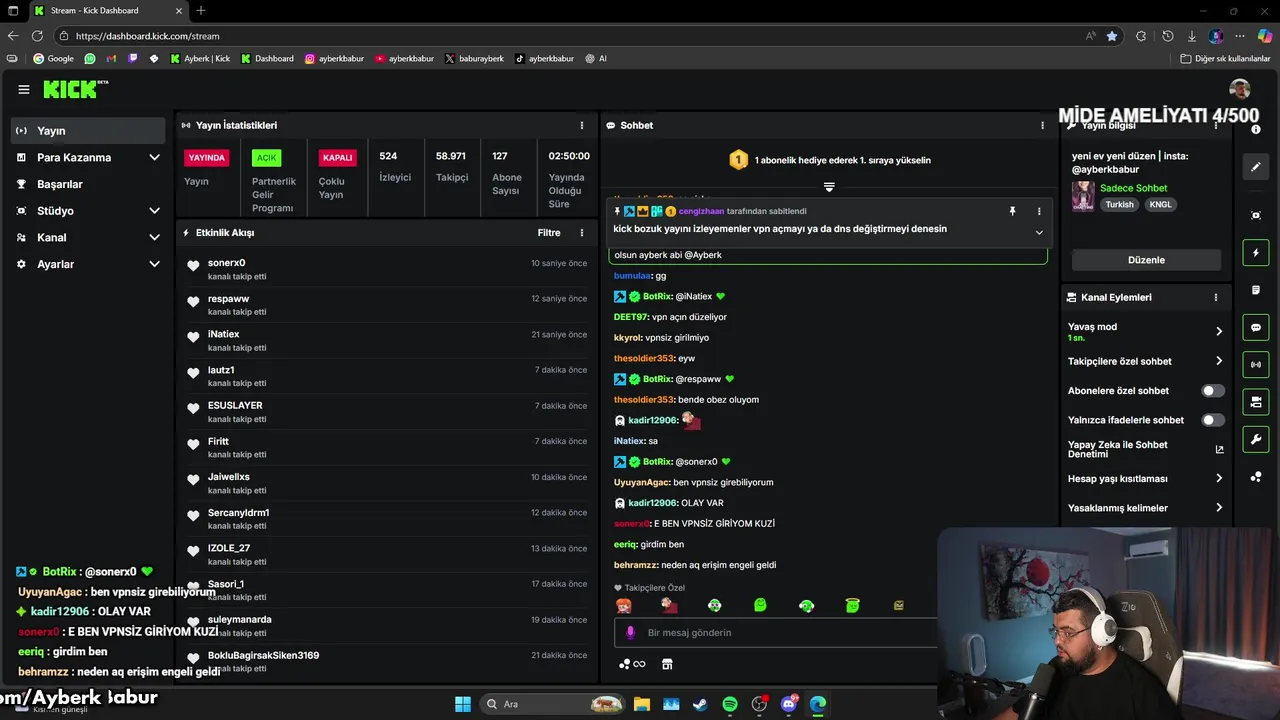Open the external link icon for Yapay Zeka Denetimi

(1219, 449)
